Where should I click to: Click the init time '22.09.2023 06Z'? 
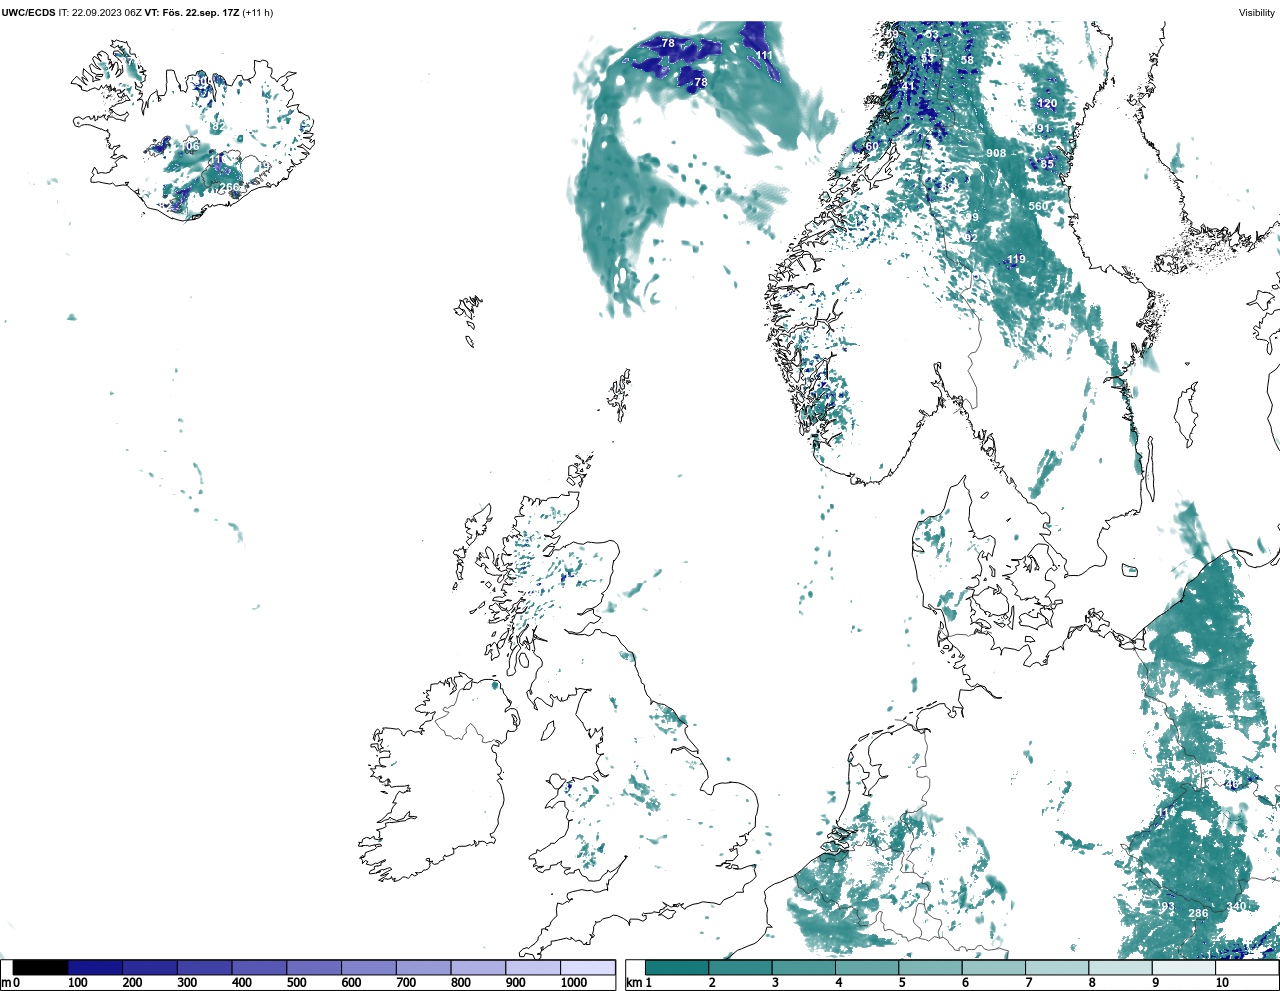click(107, 13)
